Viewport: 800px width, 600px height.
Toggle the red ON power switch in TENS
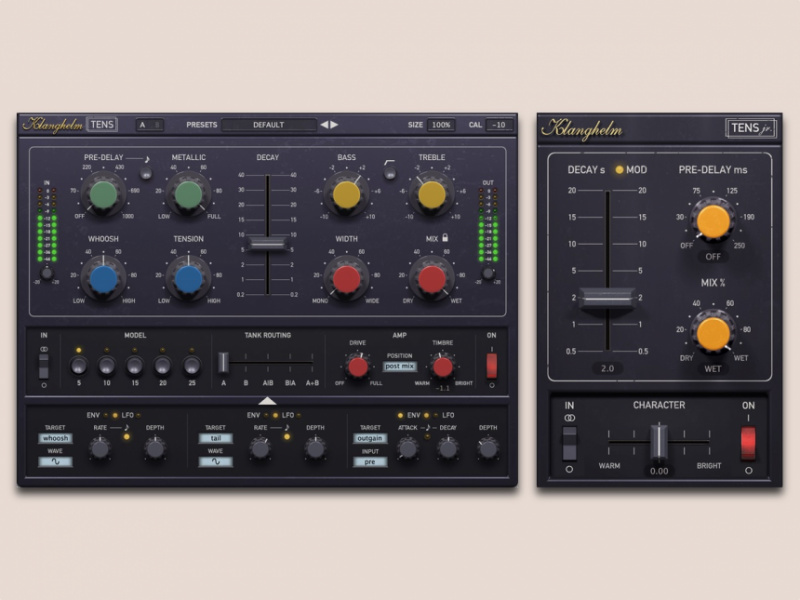[x=491, y=366]
